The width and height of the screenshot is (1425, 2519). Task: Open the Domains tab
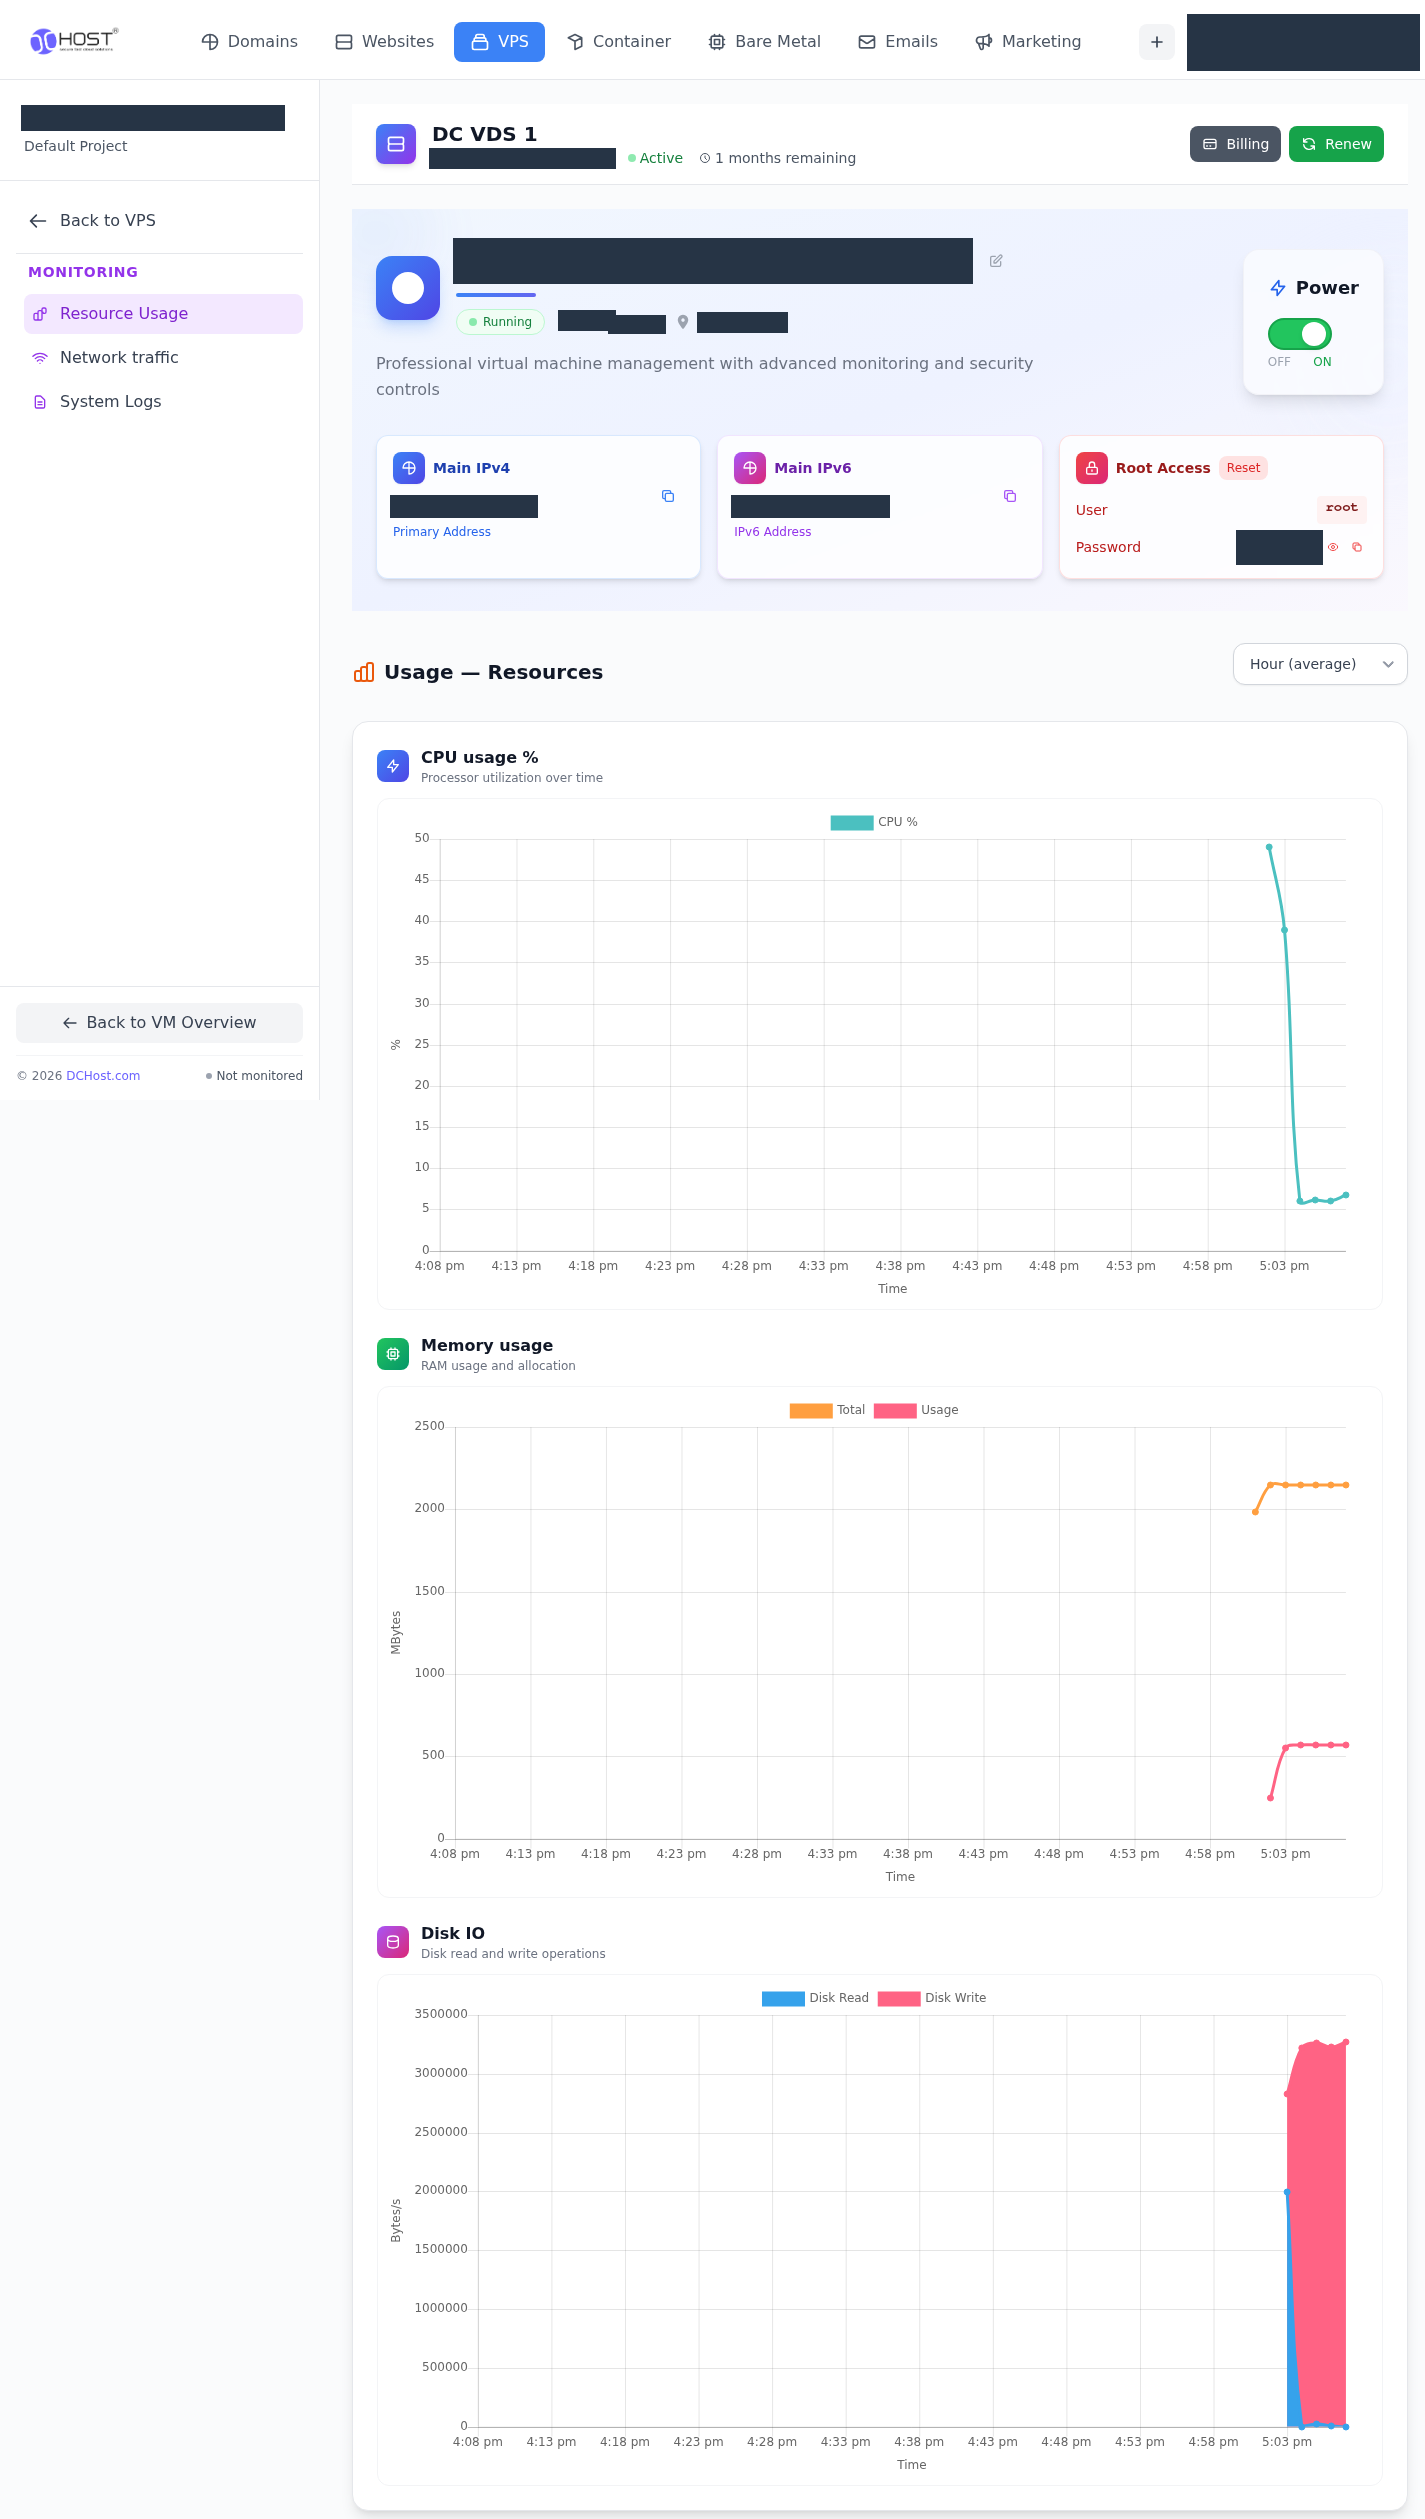point(250,41)
